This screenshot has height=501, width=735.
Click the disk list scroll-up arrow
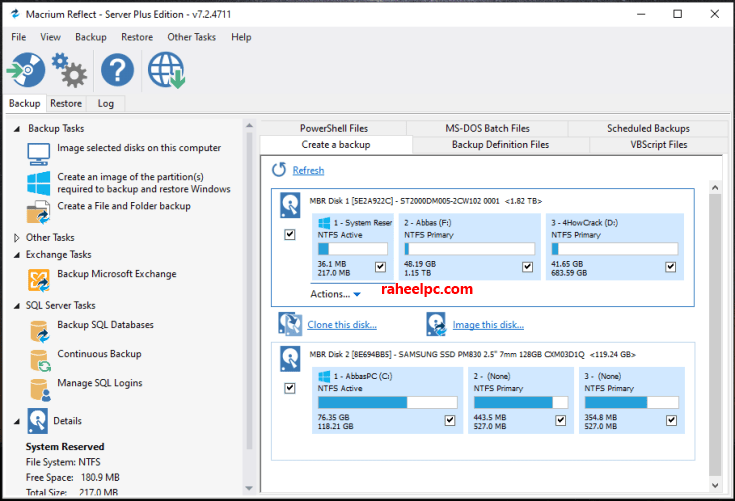(x=715, y=188)
